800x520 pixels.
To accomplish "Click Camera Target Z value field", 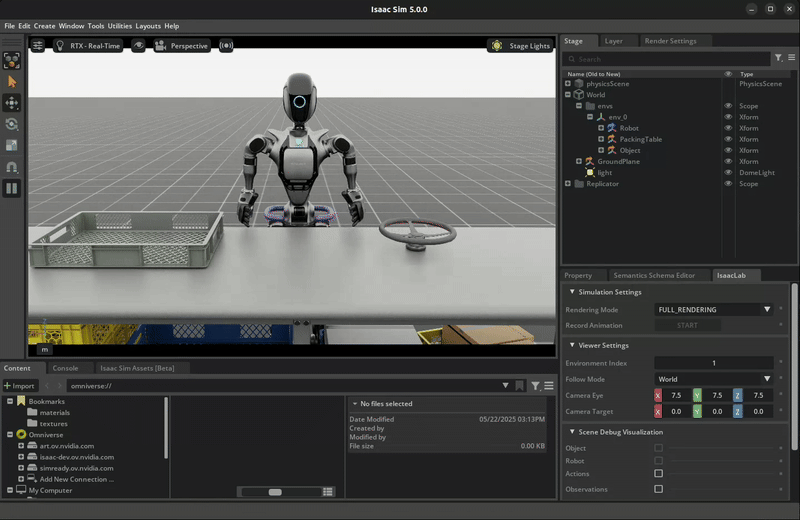I will coord(758,411).
